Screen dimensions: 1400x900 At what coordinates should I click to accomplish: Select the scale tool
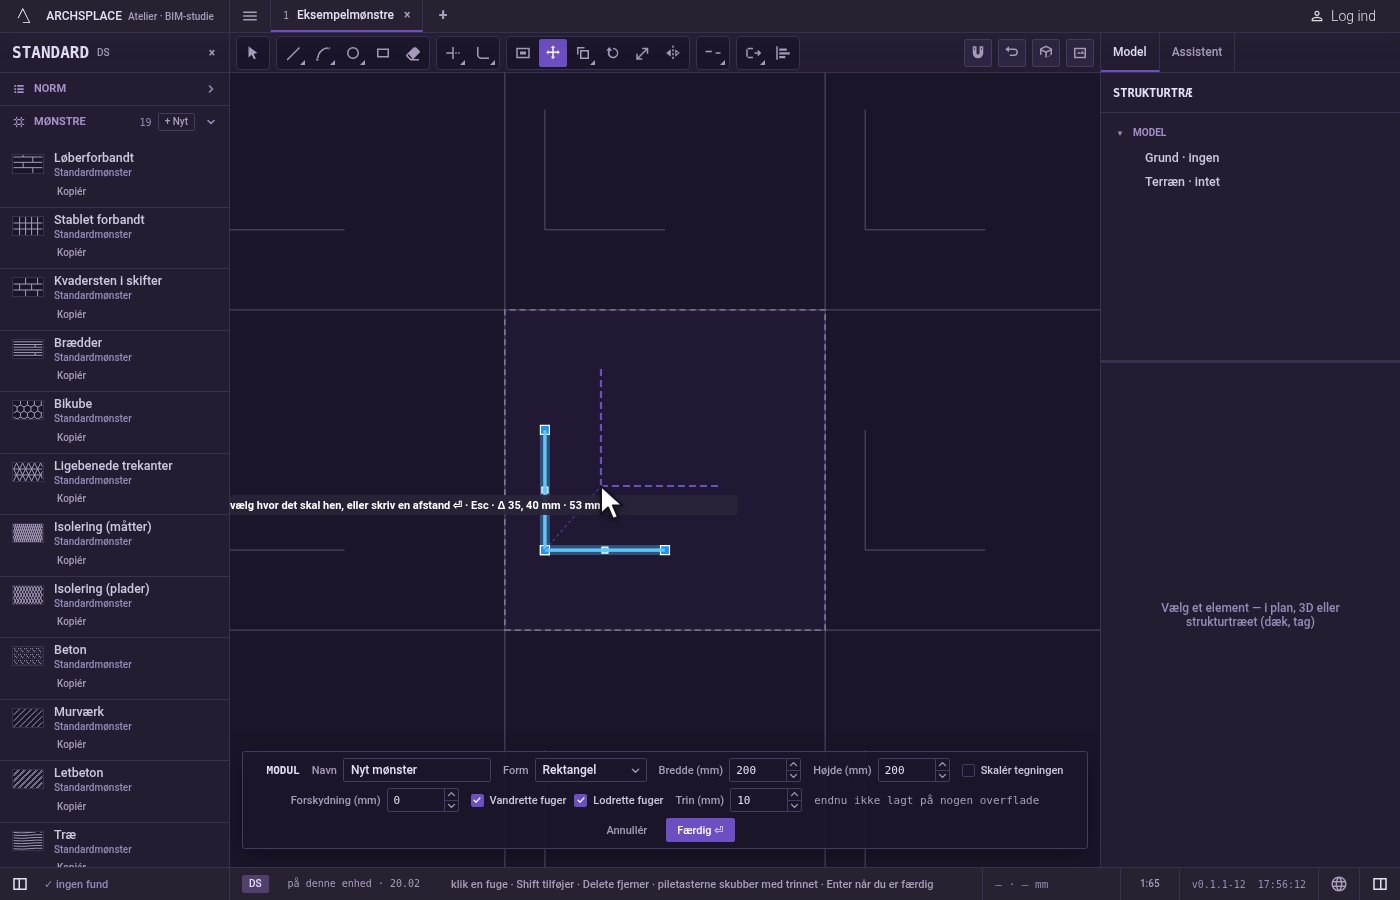tap(643, 53)
